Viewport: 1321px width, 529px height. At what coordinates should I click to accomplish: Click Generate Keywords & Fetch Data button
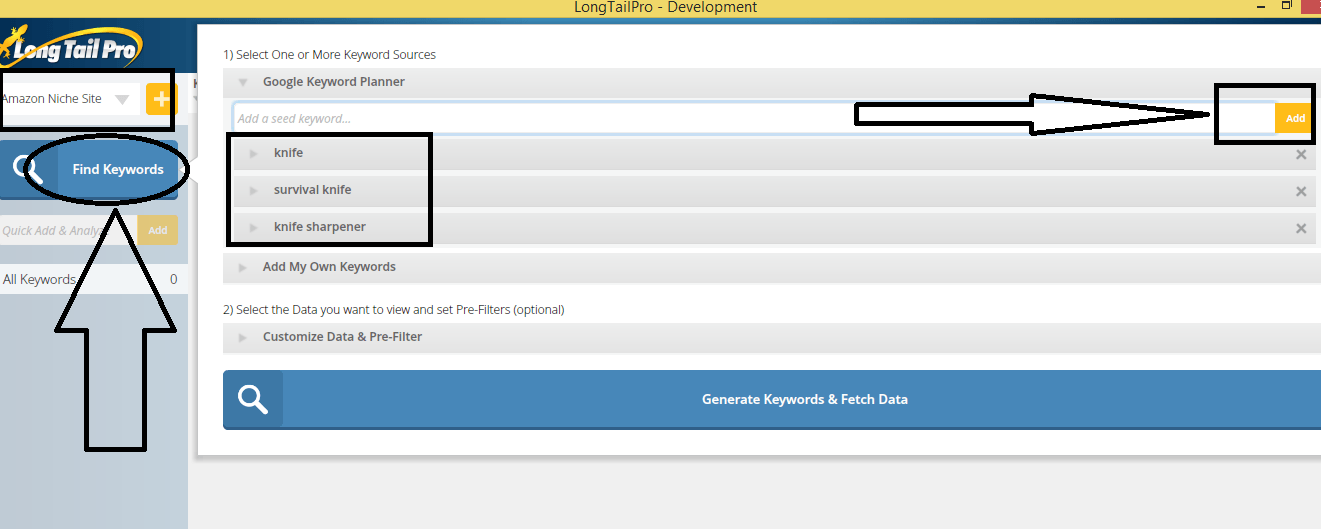(772, 400)
